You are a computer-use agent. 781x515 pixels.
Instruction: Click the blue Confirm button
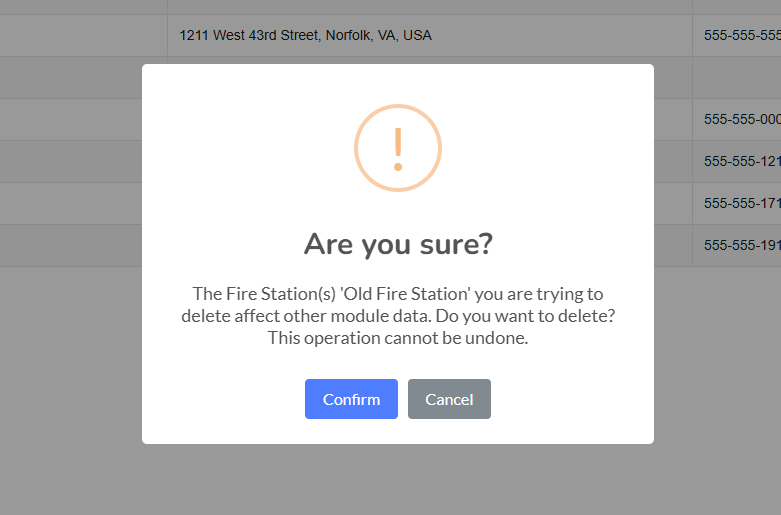(351, 399)
